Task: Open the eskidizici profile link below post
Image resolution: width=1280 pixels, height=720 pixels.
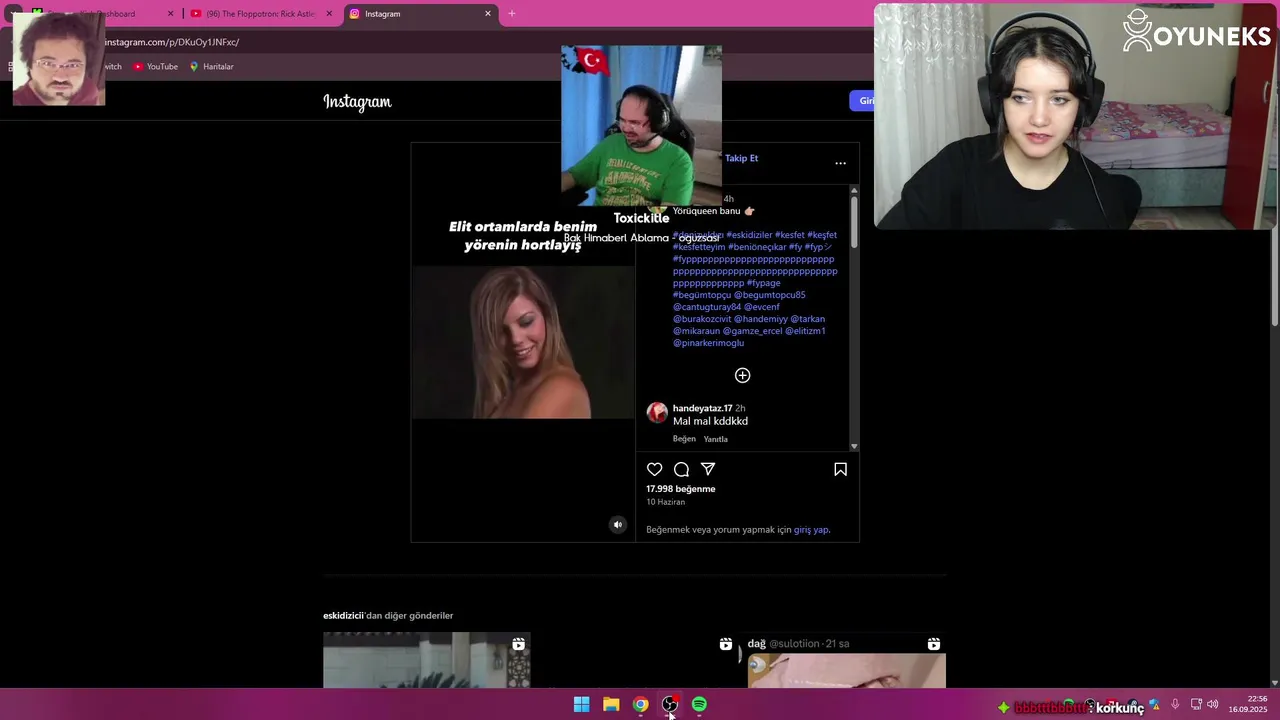Action: tap(342, 616)
